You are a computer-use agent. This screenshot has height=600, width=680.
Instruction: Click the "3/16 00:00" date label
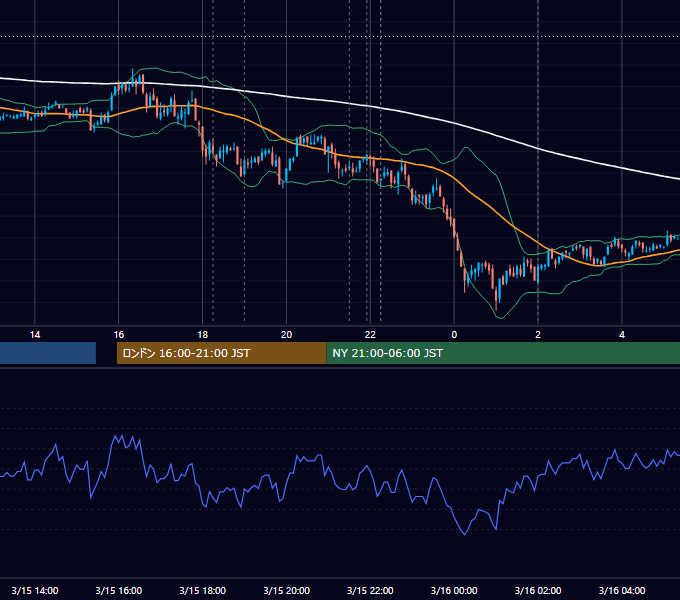tap(454, 590)
